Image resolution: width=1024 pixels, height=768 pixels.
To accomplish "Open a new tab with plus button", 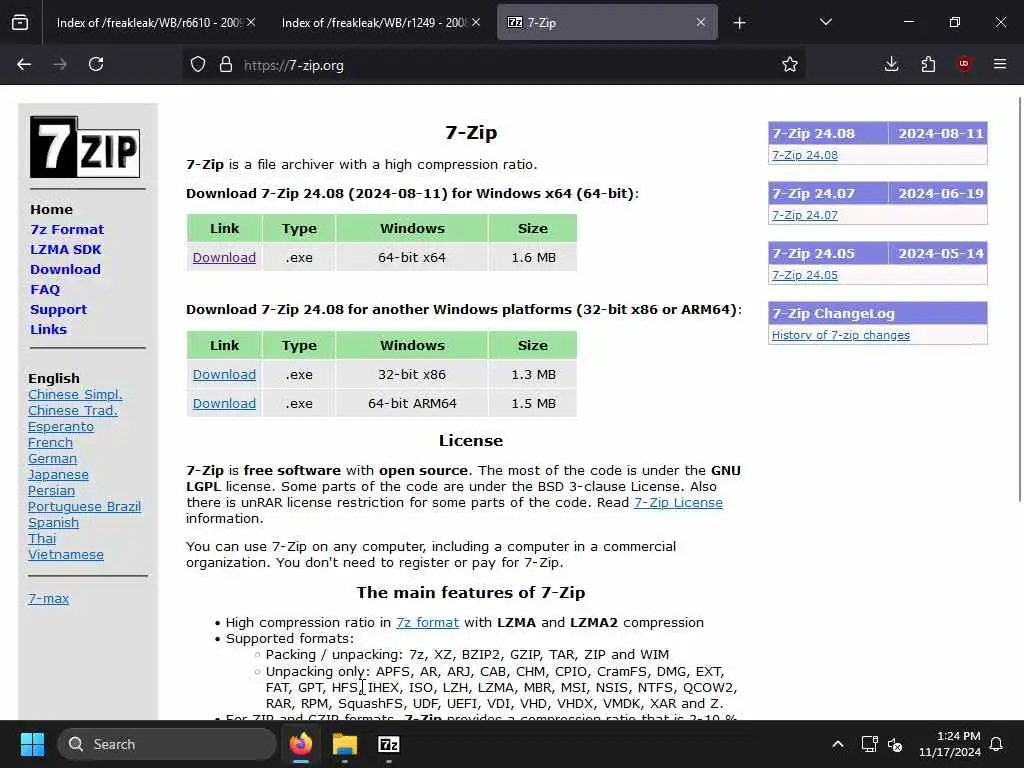I will (739, 23).
